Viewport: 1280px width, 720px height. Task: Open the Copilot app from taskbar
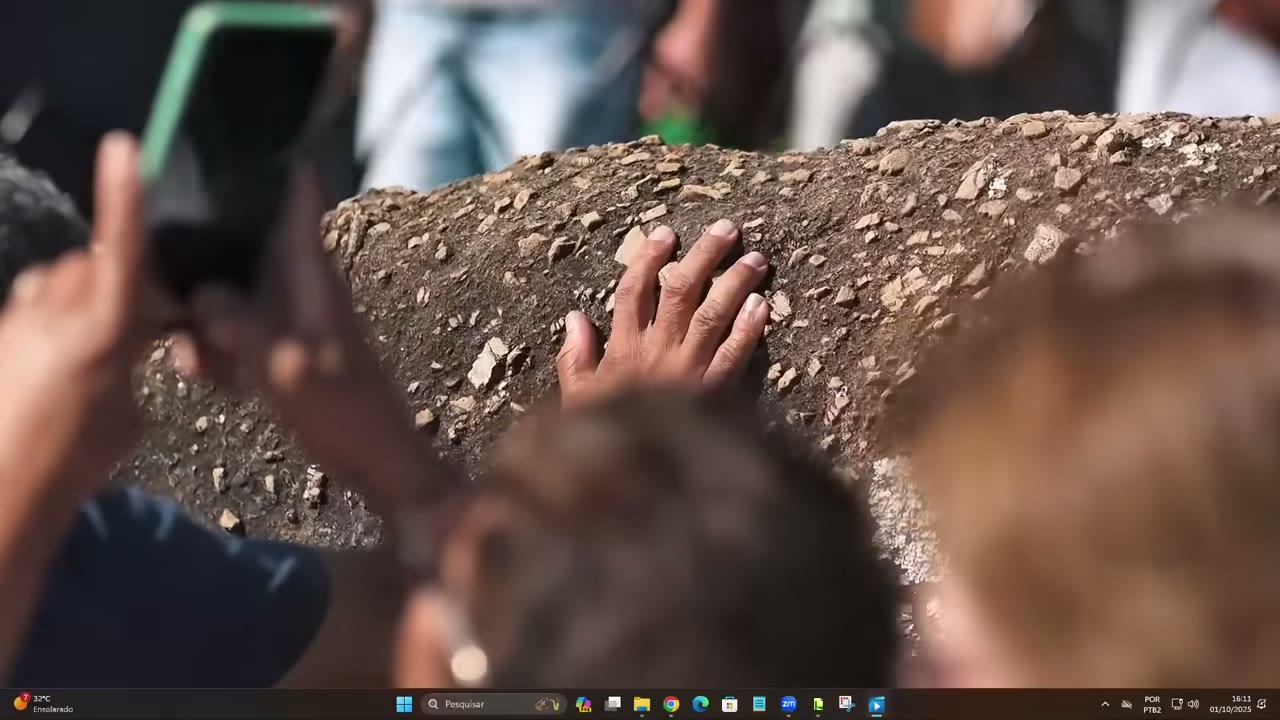584,704
